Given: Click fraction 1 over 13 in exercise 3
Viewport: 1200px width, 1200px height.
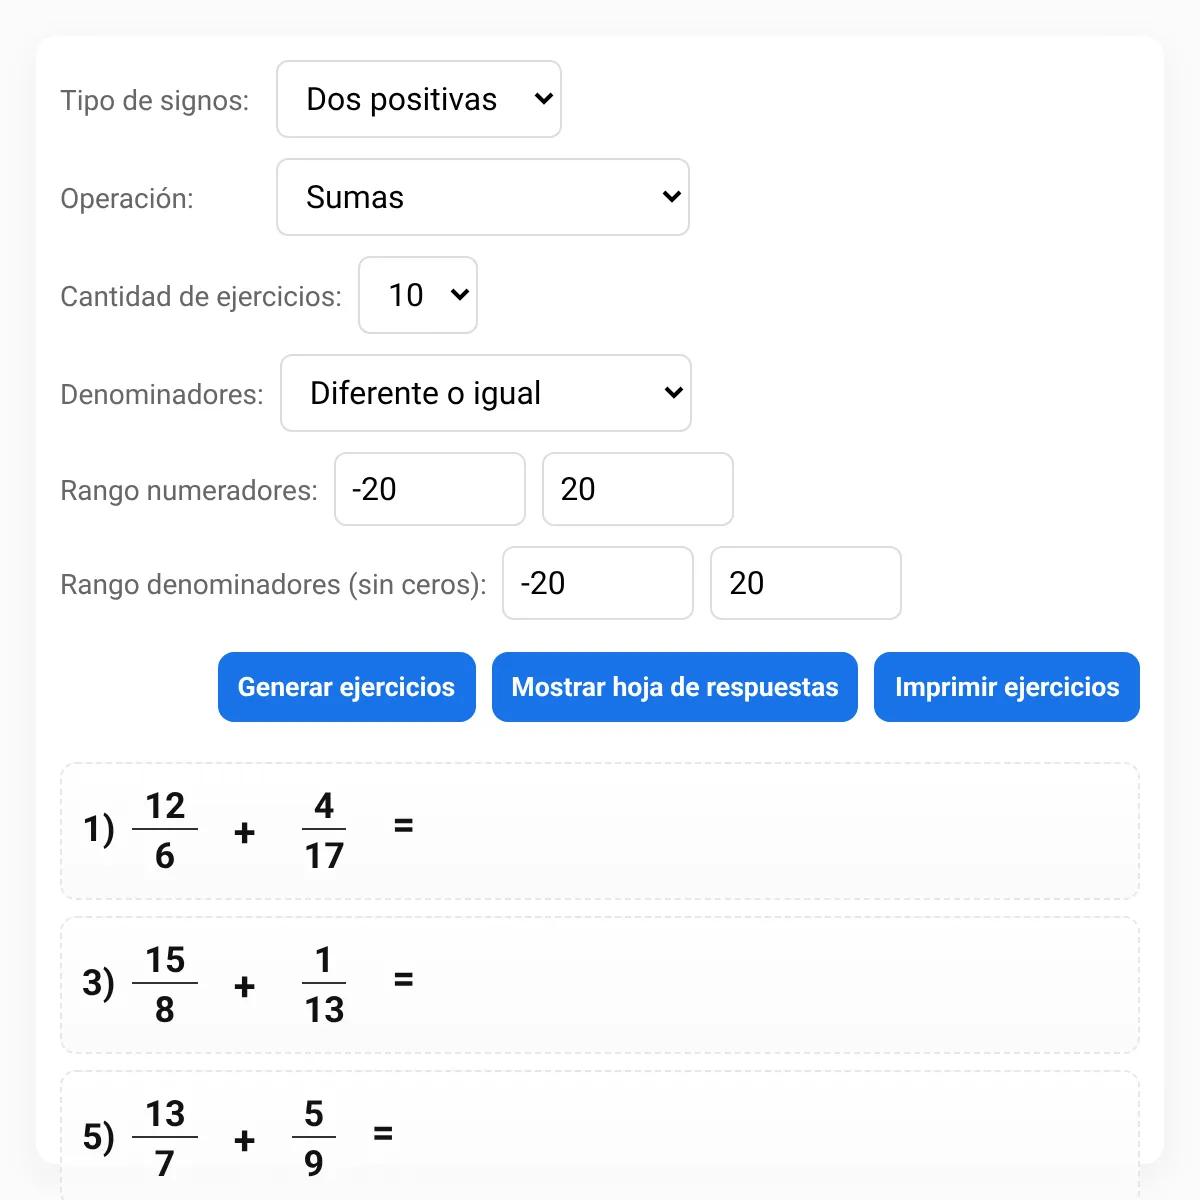Looking at the screenshot, I should 324,984.
